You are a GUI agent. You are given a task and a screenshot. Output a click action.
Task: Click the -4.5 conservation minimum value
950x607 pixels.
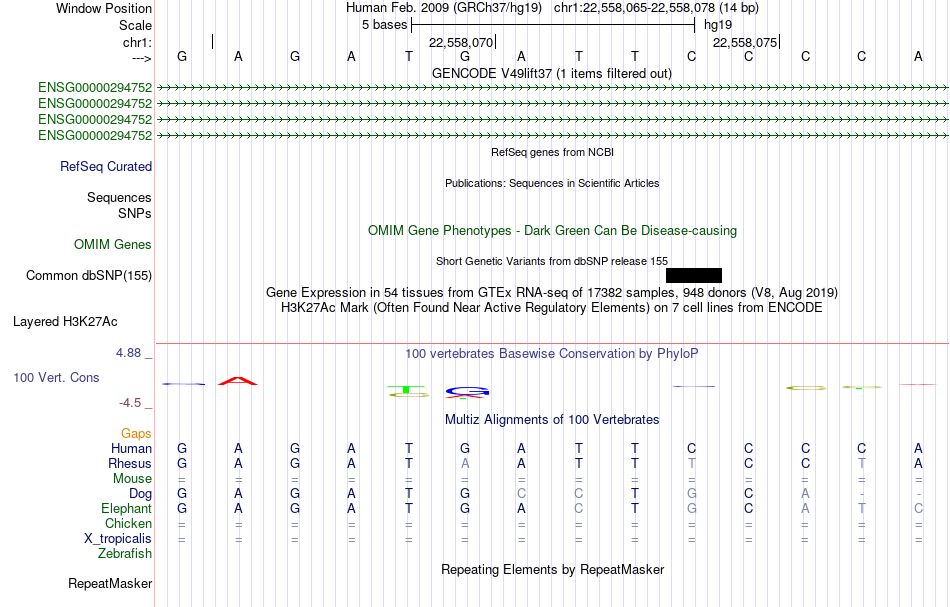[130, 402]
